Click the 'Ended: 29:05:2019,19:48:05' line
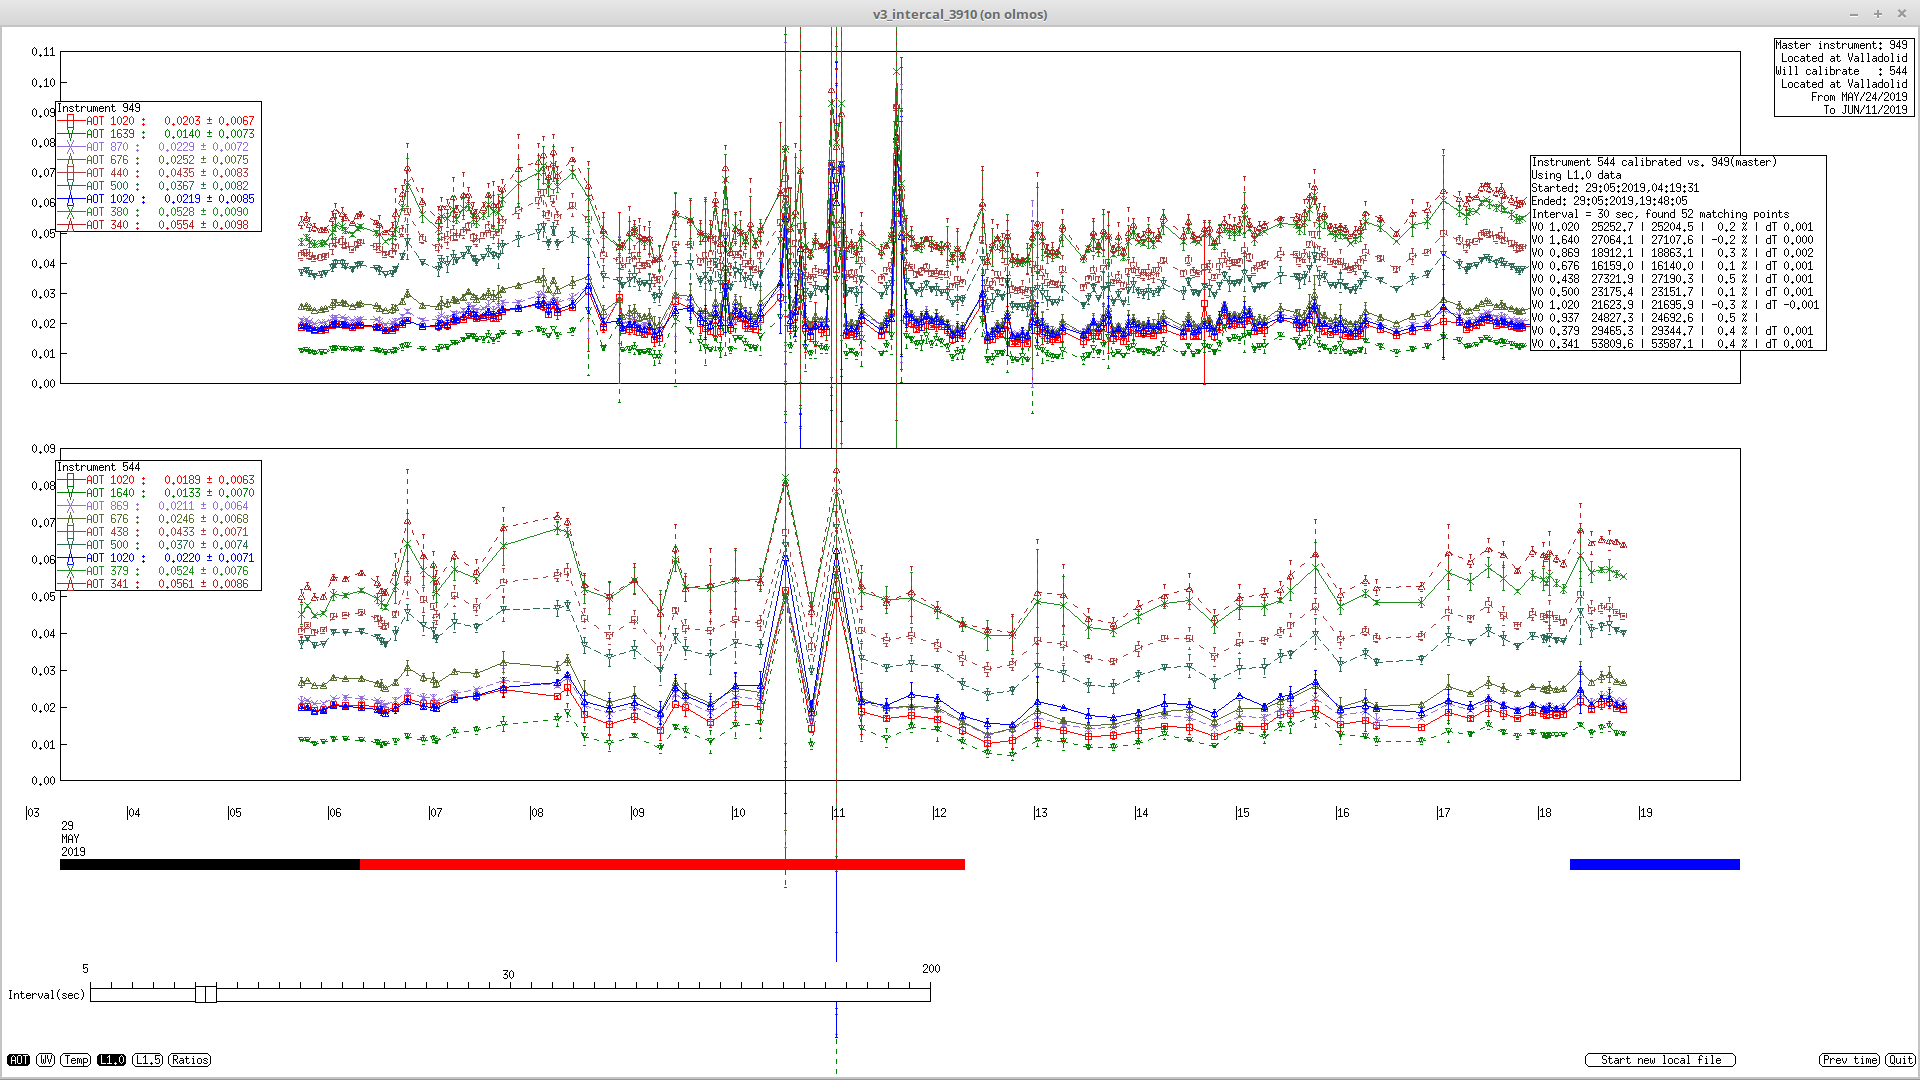 coord(1609,201)
